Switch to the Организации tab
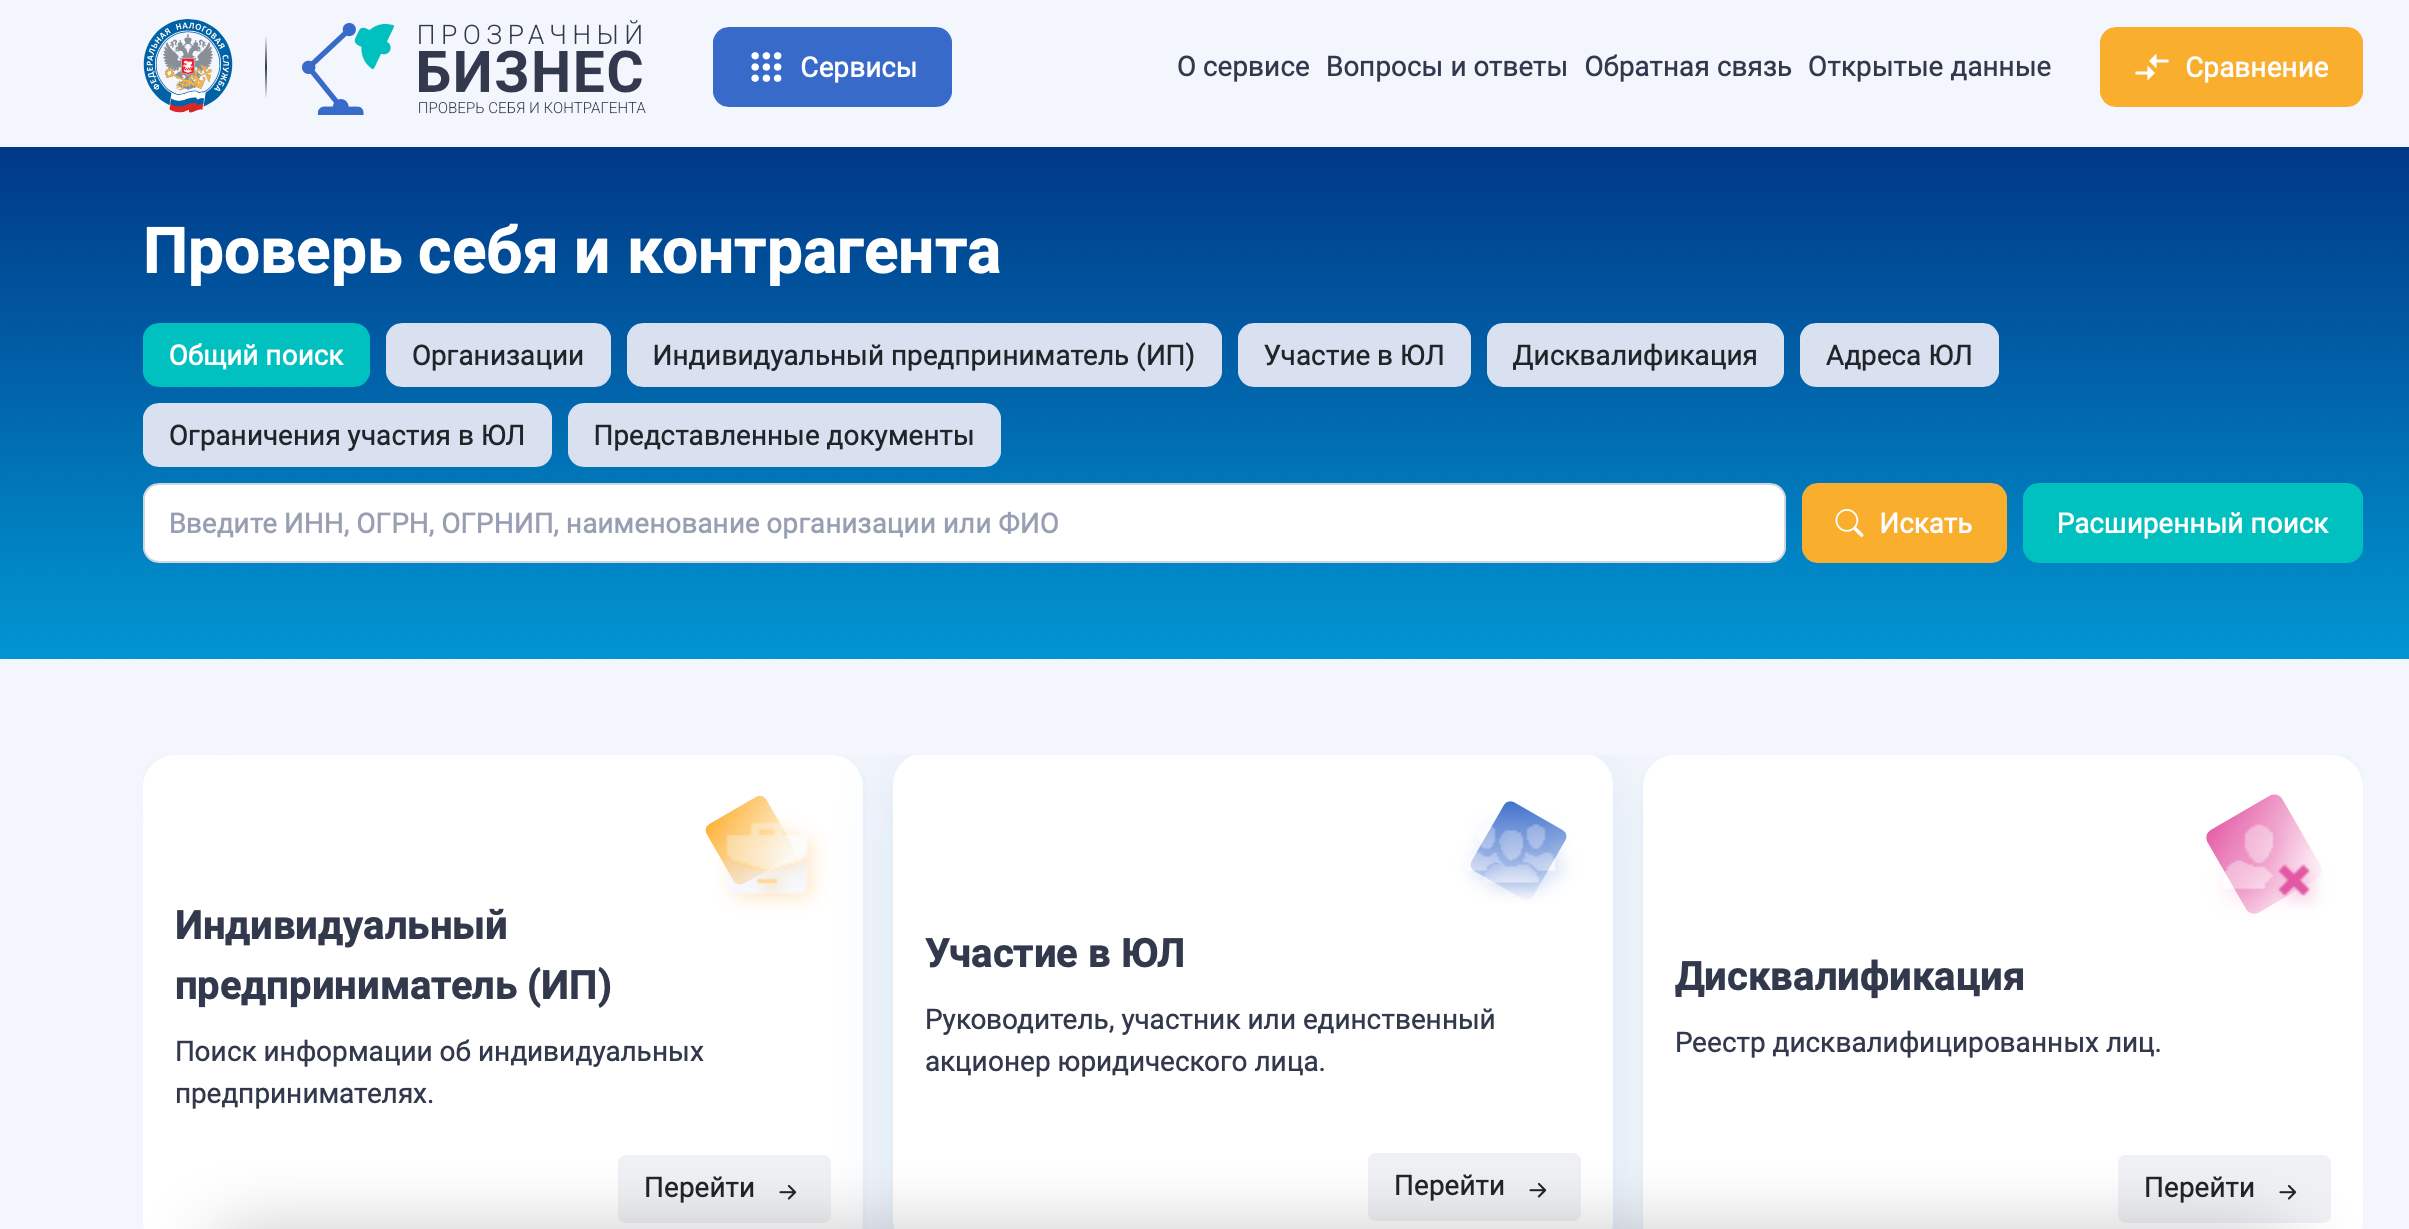 tap(498, 355)
